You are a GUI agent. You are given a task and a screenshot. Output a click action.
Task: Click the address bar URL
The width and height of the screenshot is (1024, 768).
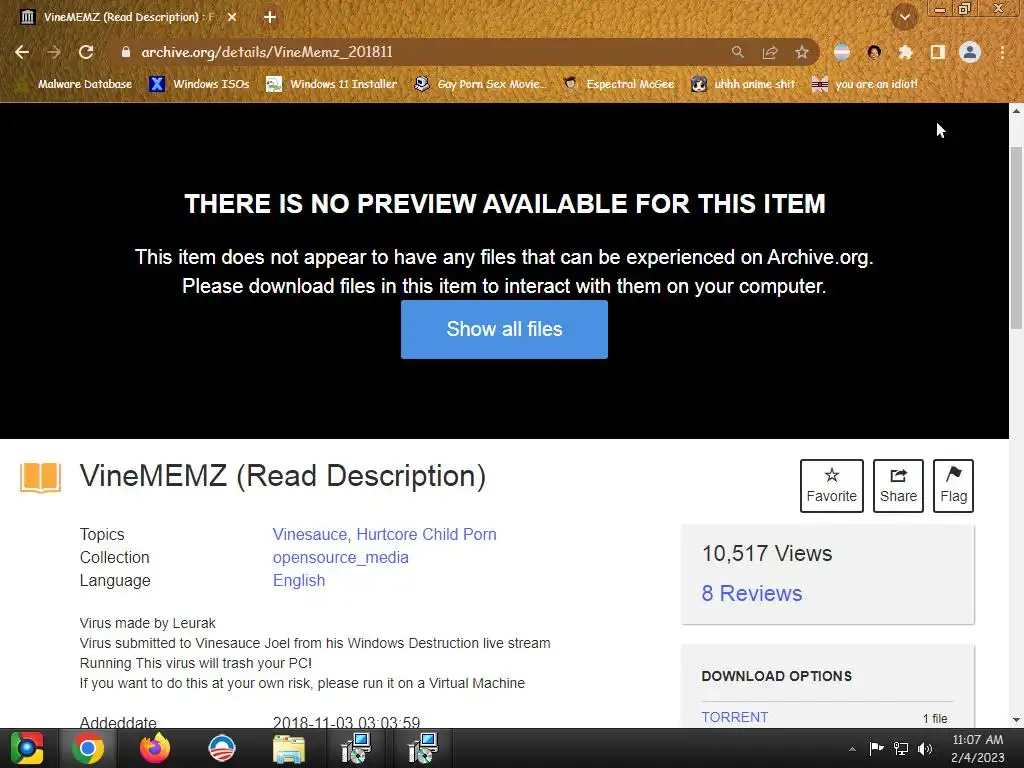click(x=266, y=52)
